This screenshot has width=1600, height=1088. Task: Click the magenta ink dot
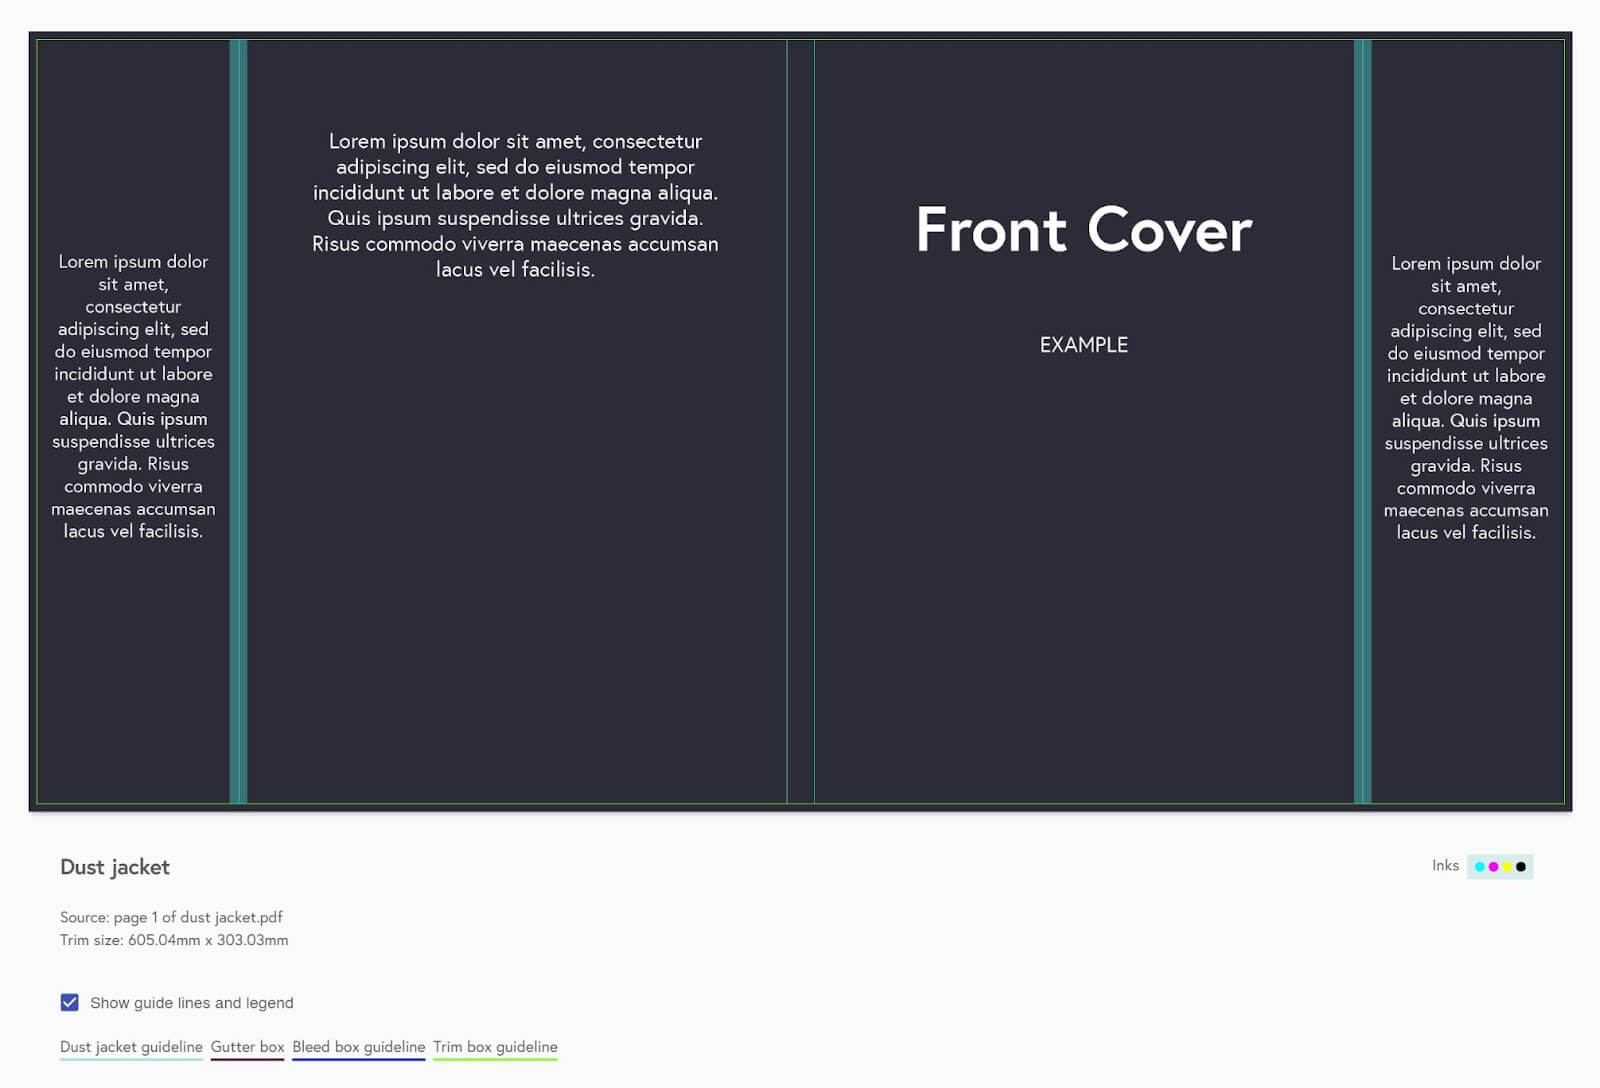1493,867
